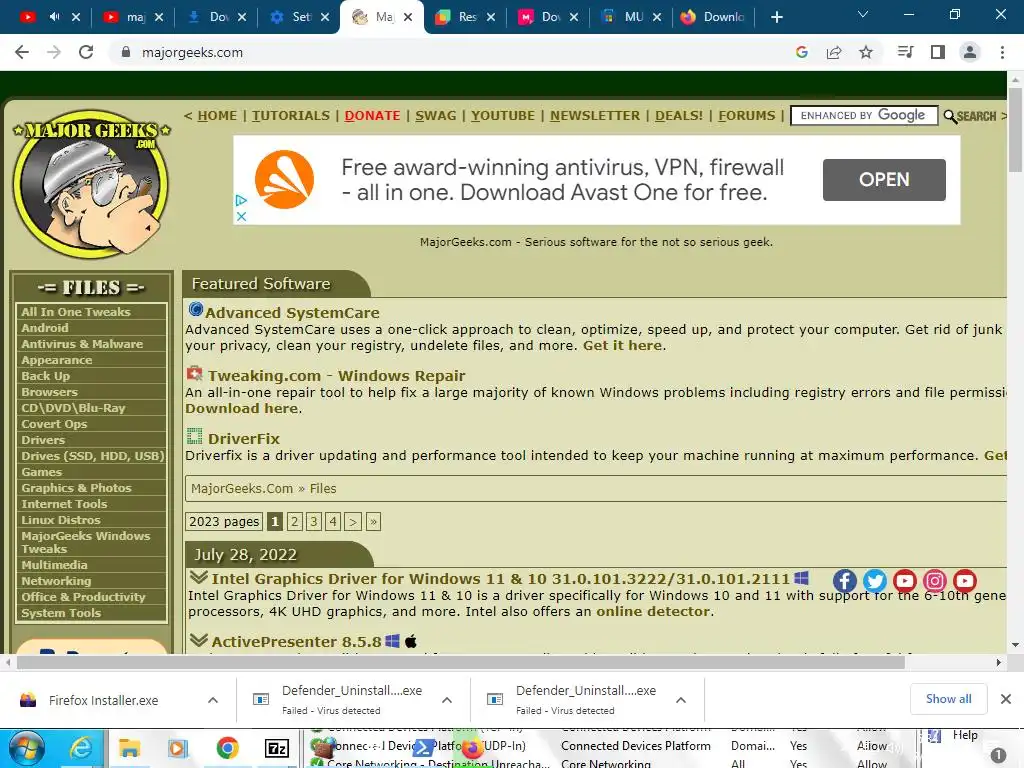This screenshot has height=768, width=1024.
Task: Click the vertical page scrollbar thumb
Action: [x=1015, y=129]
